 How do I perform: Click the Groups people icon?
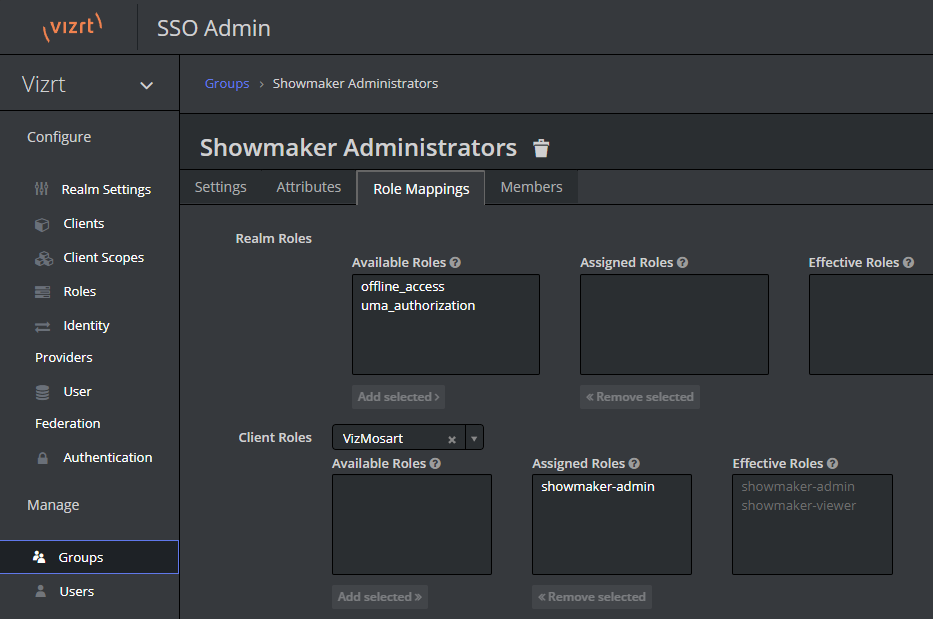point(39,557)
